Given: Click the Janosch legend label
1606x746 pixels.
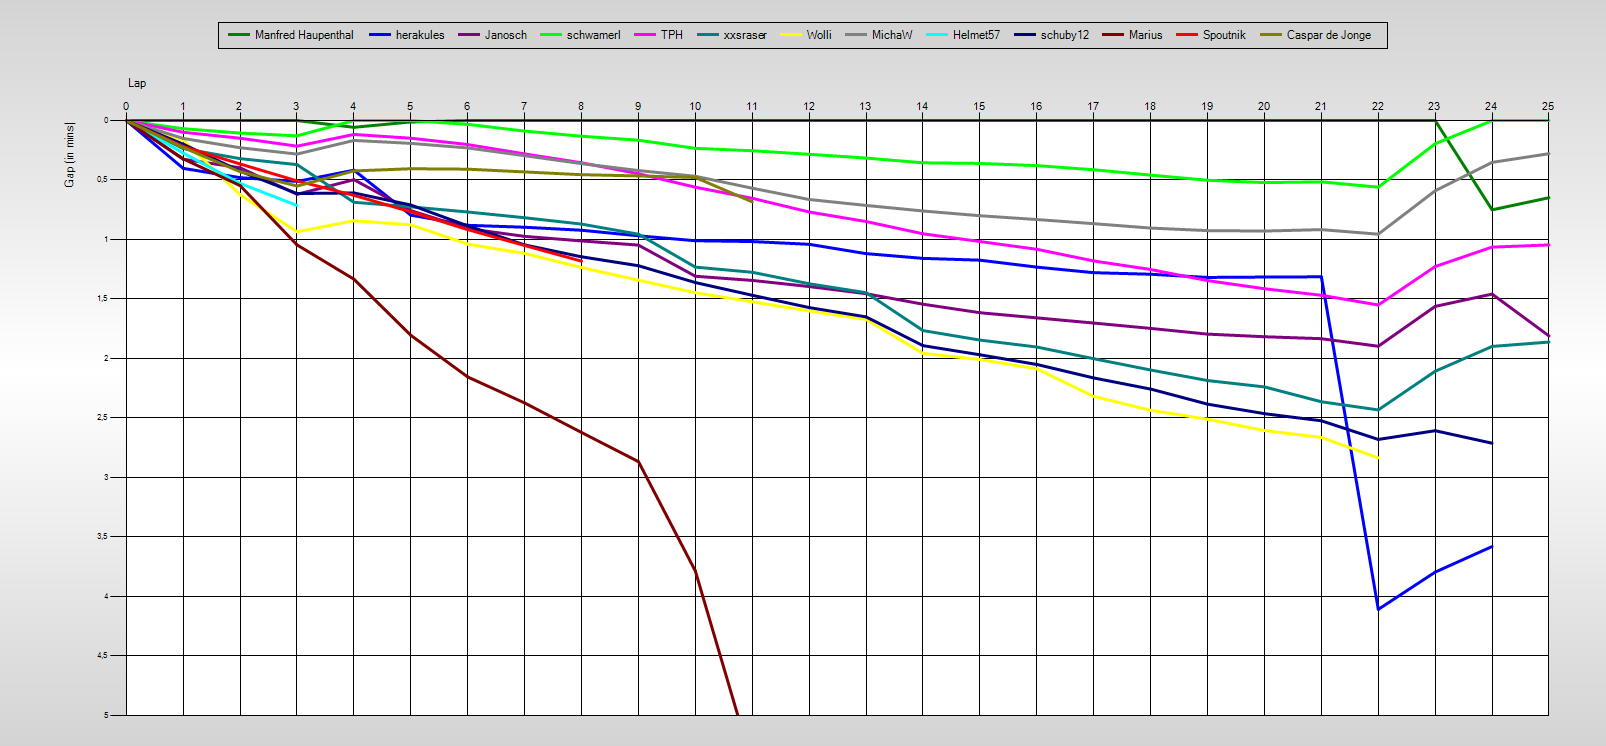Looking at the screenshot, I should [x=505, y=35].
